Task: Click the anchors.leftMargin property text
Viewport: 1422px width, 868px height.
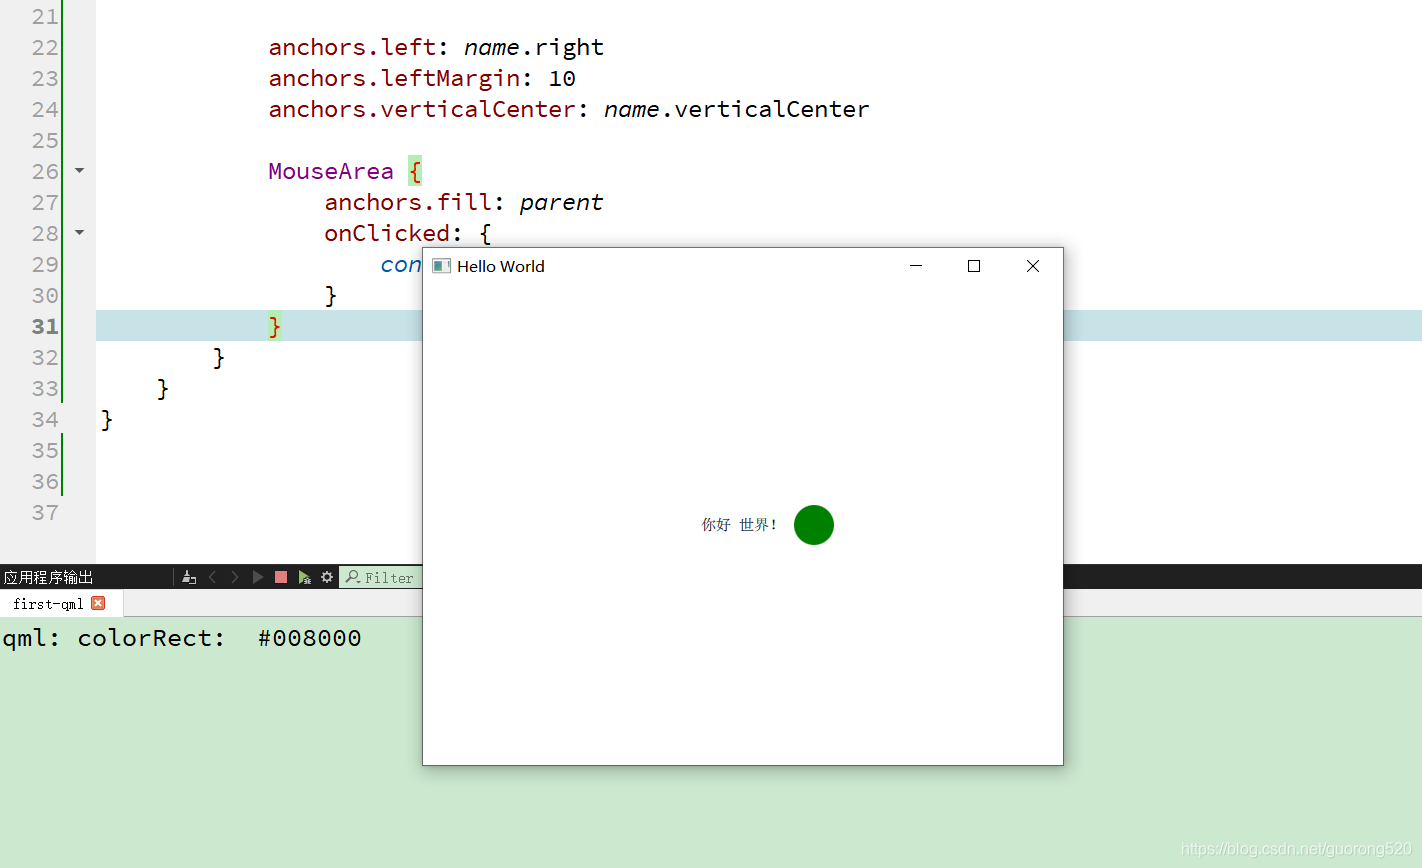Action: (394, 78)
